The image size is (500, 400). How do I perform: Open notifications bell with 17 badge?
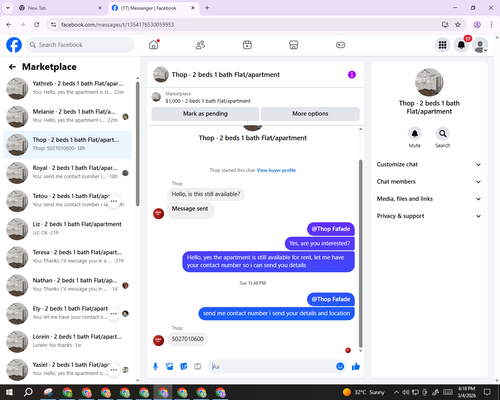[461, 45]
